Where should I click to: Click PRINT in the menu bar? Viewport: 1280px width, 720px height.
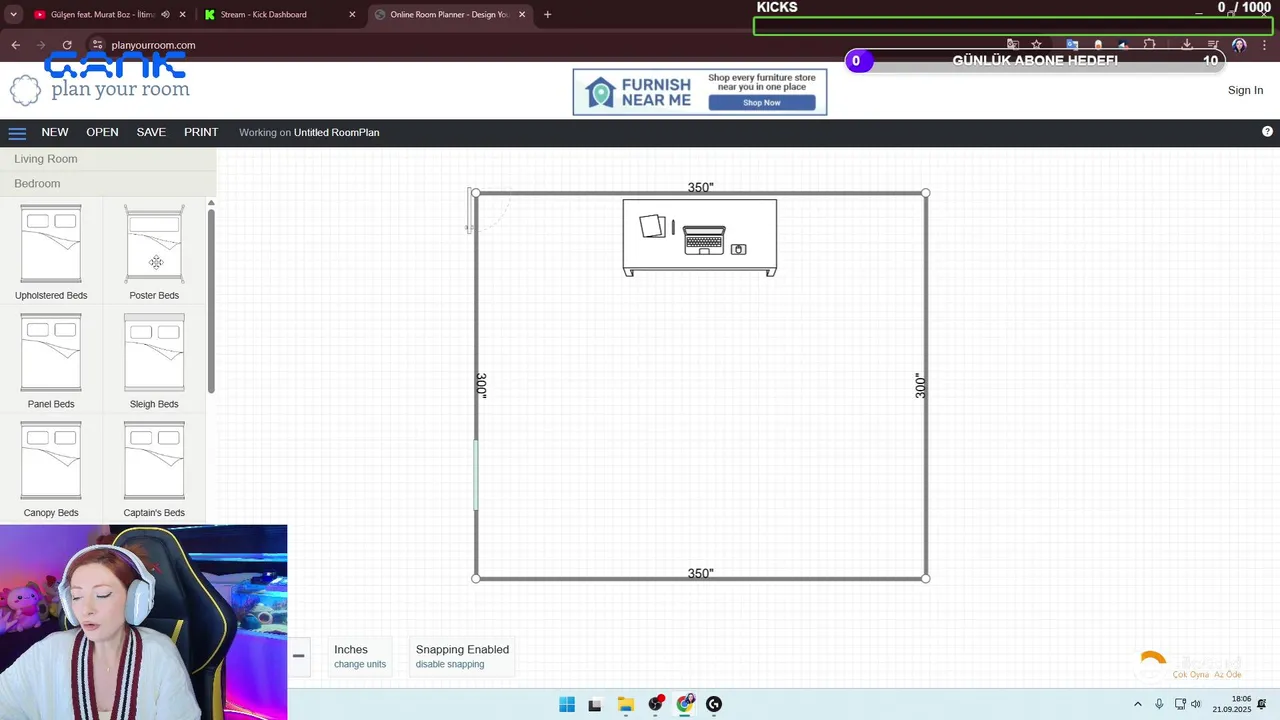(x=201, y=132)
